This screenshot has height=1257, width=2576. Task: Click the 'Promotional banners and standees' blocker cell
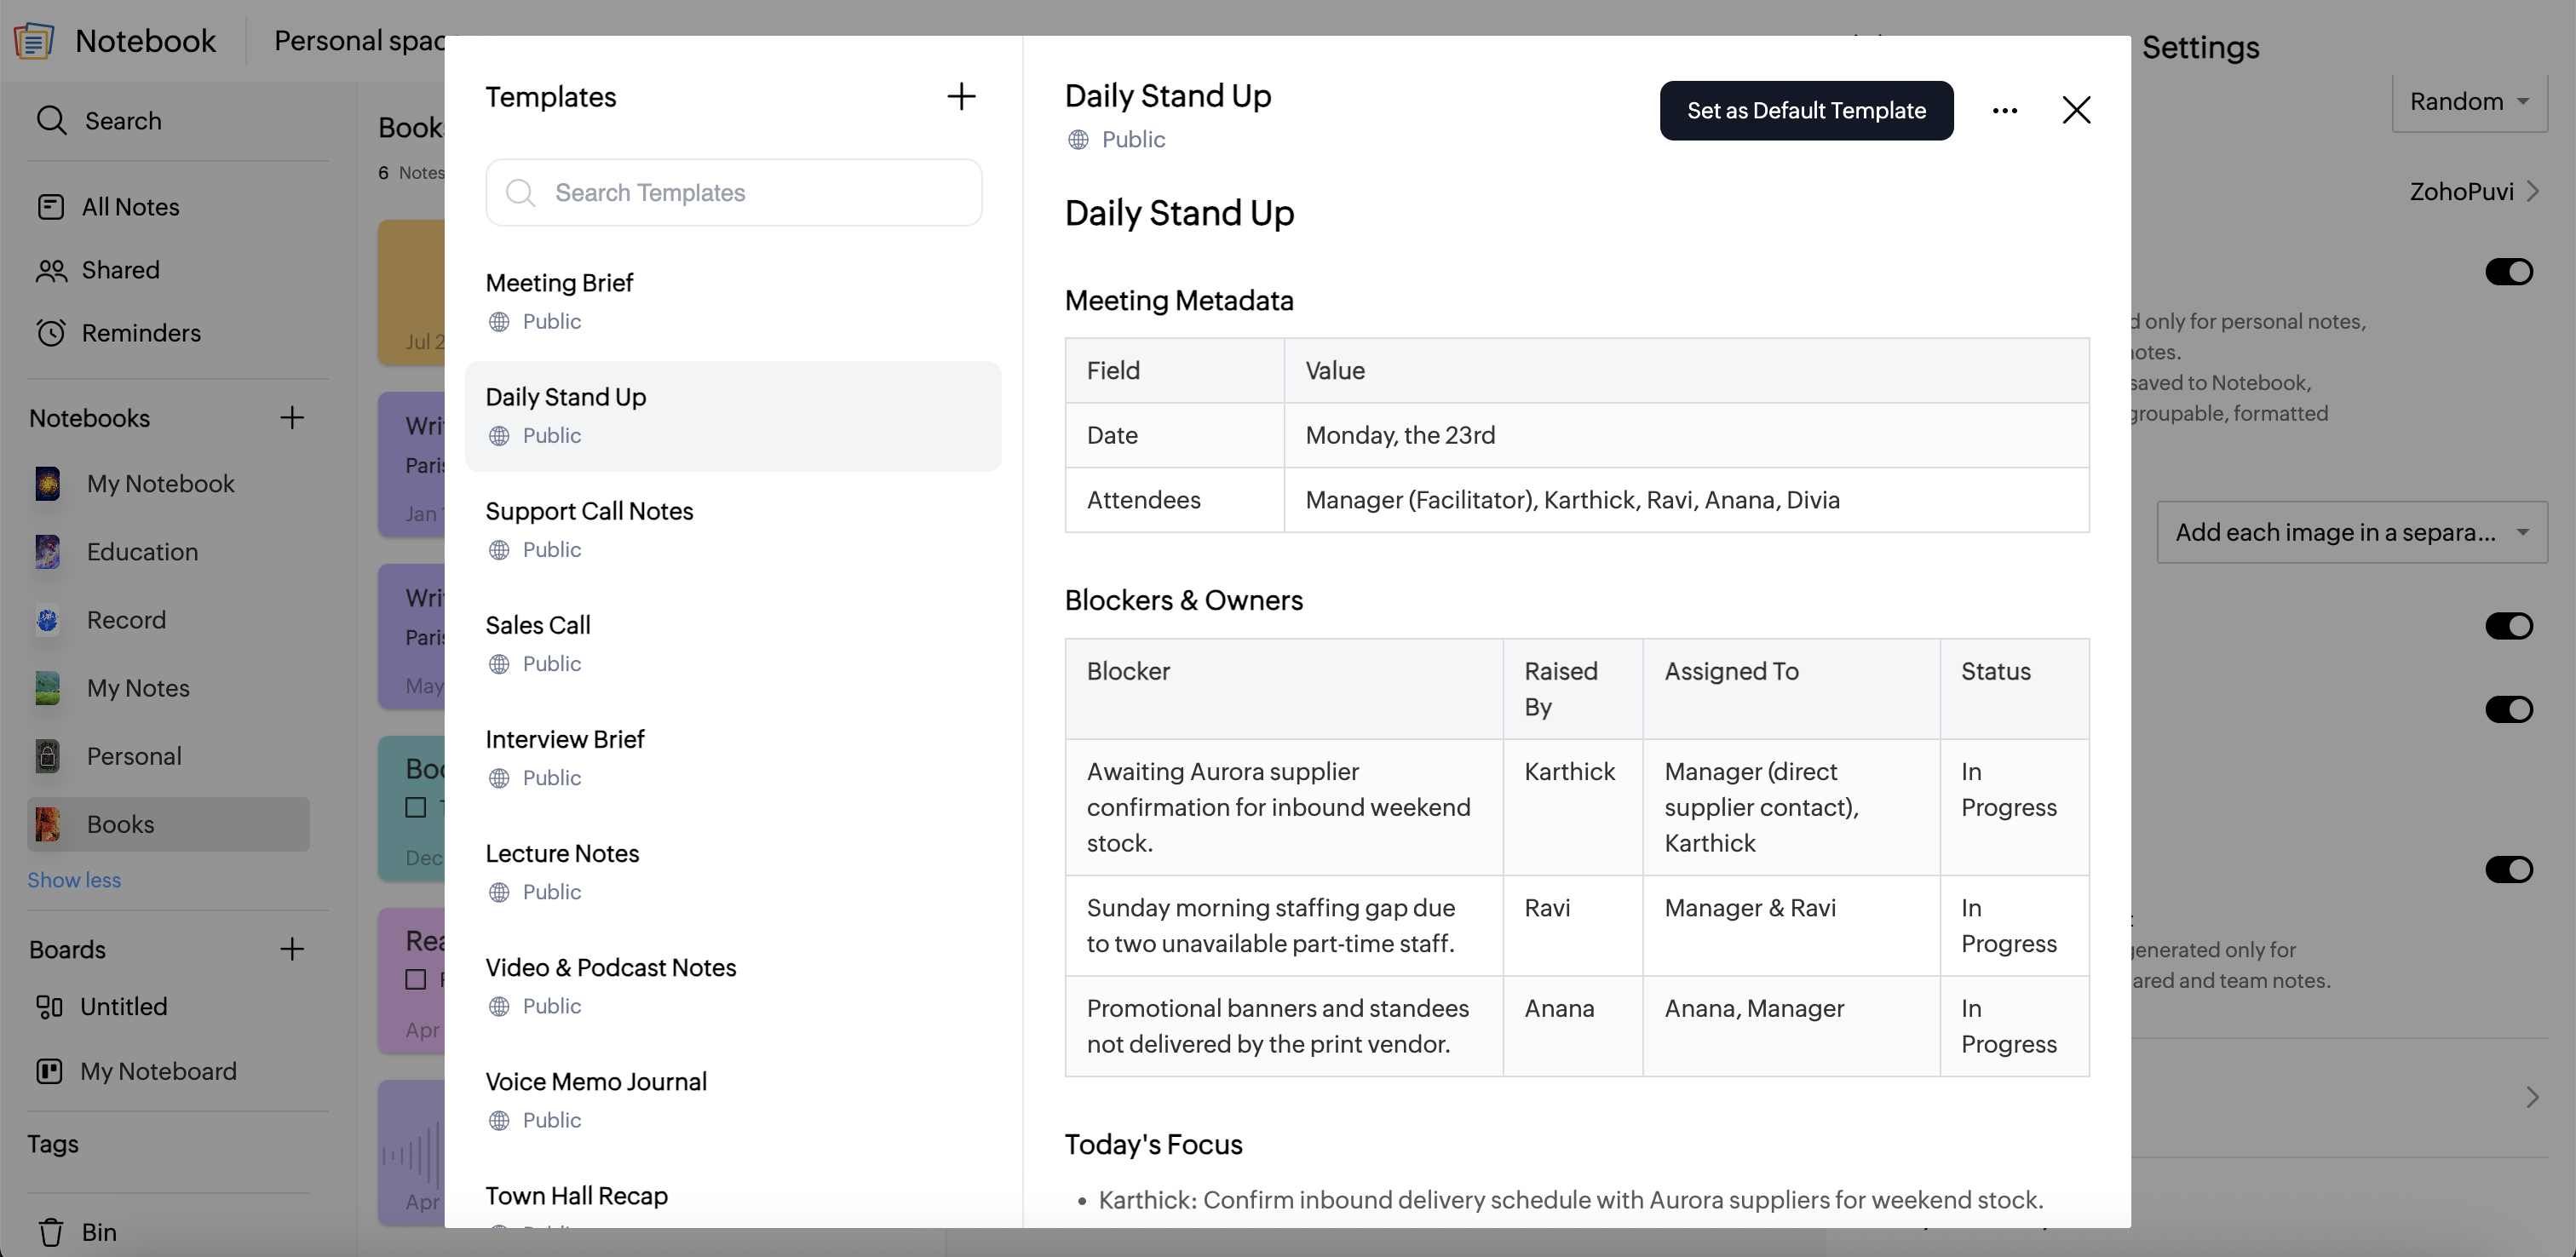1284,1026
